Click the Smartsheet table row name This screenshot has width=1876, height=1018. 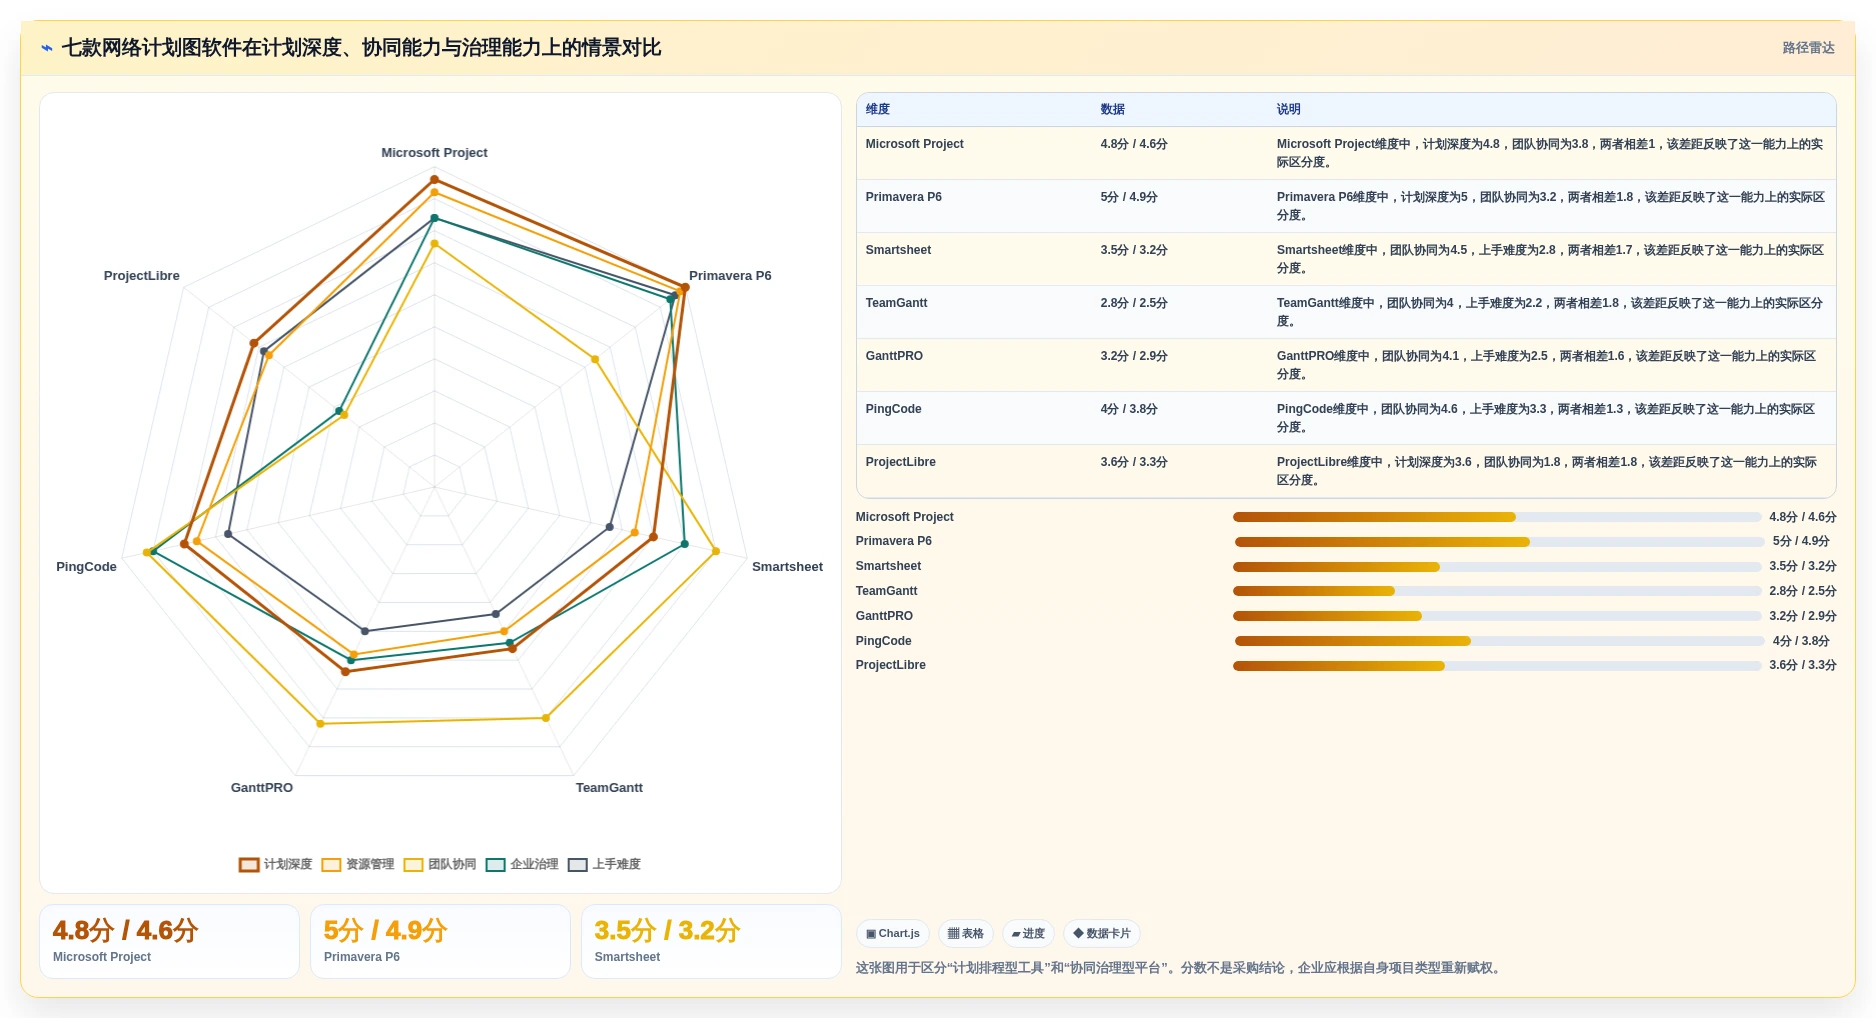click(x=898, y=250)
